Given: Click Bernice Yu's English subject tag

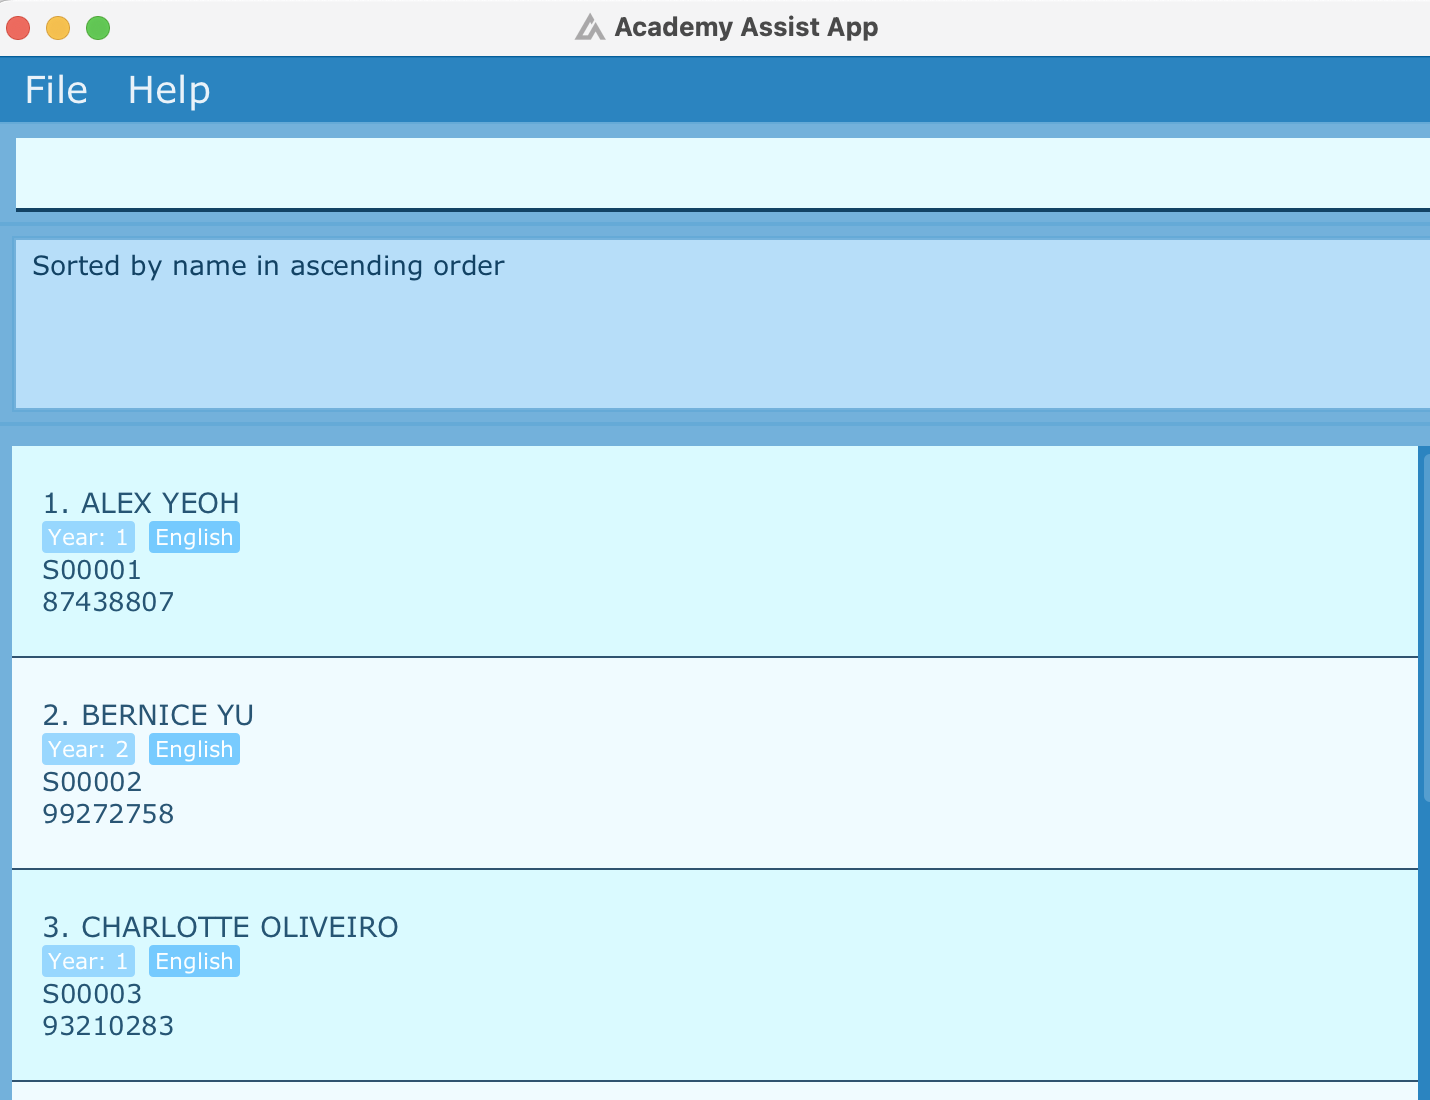Looking at the screenshot, I should [194, 749].
